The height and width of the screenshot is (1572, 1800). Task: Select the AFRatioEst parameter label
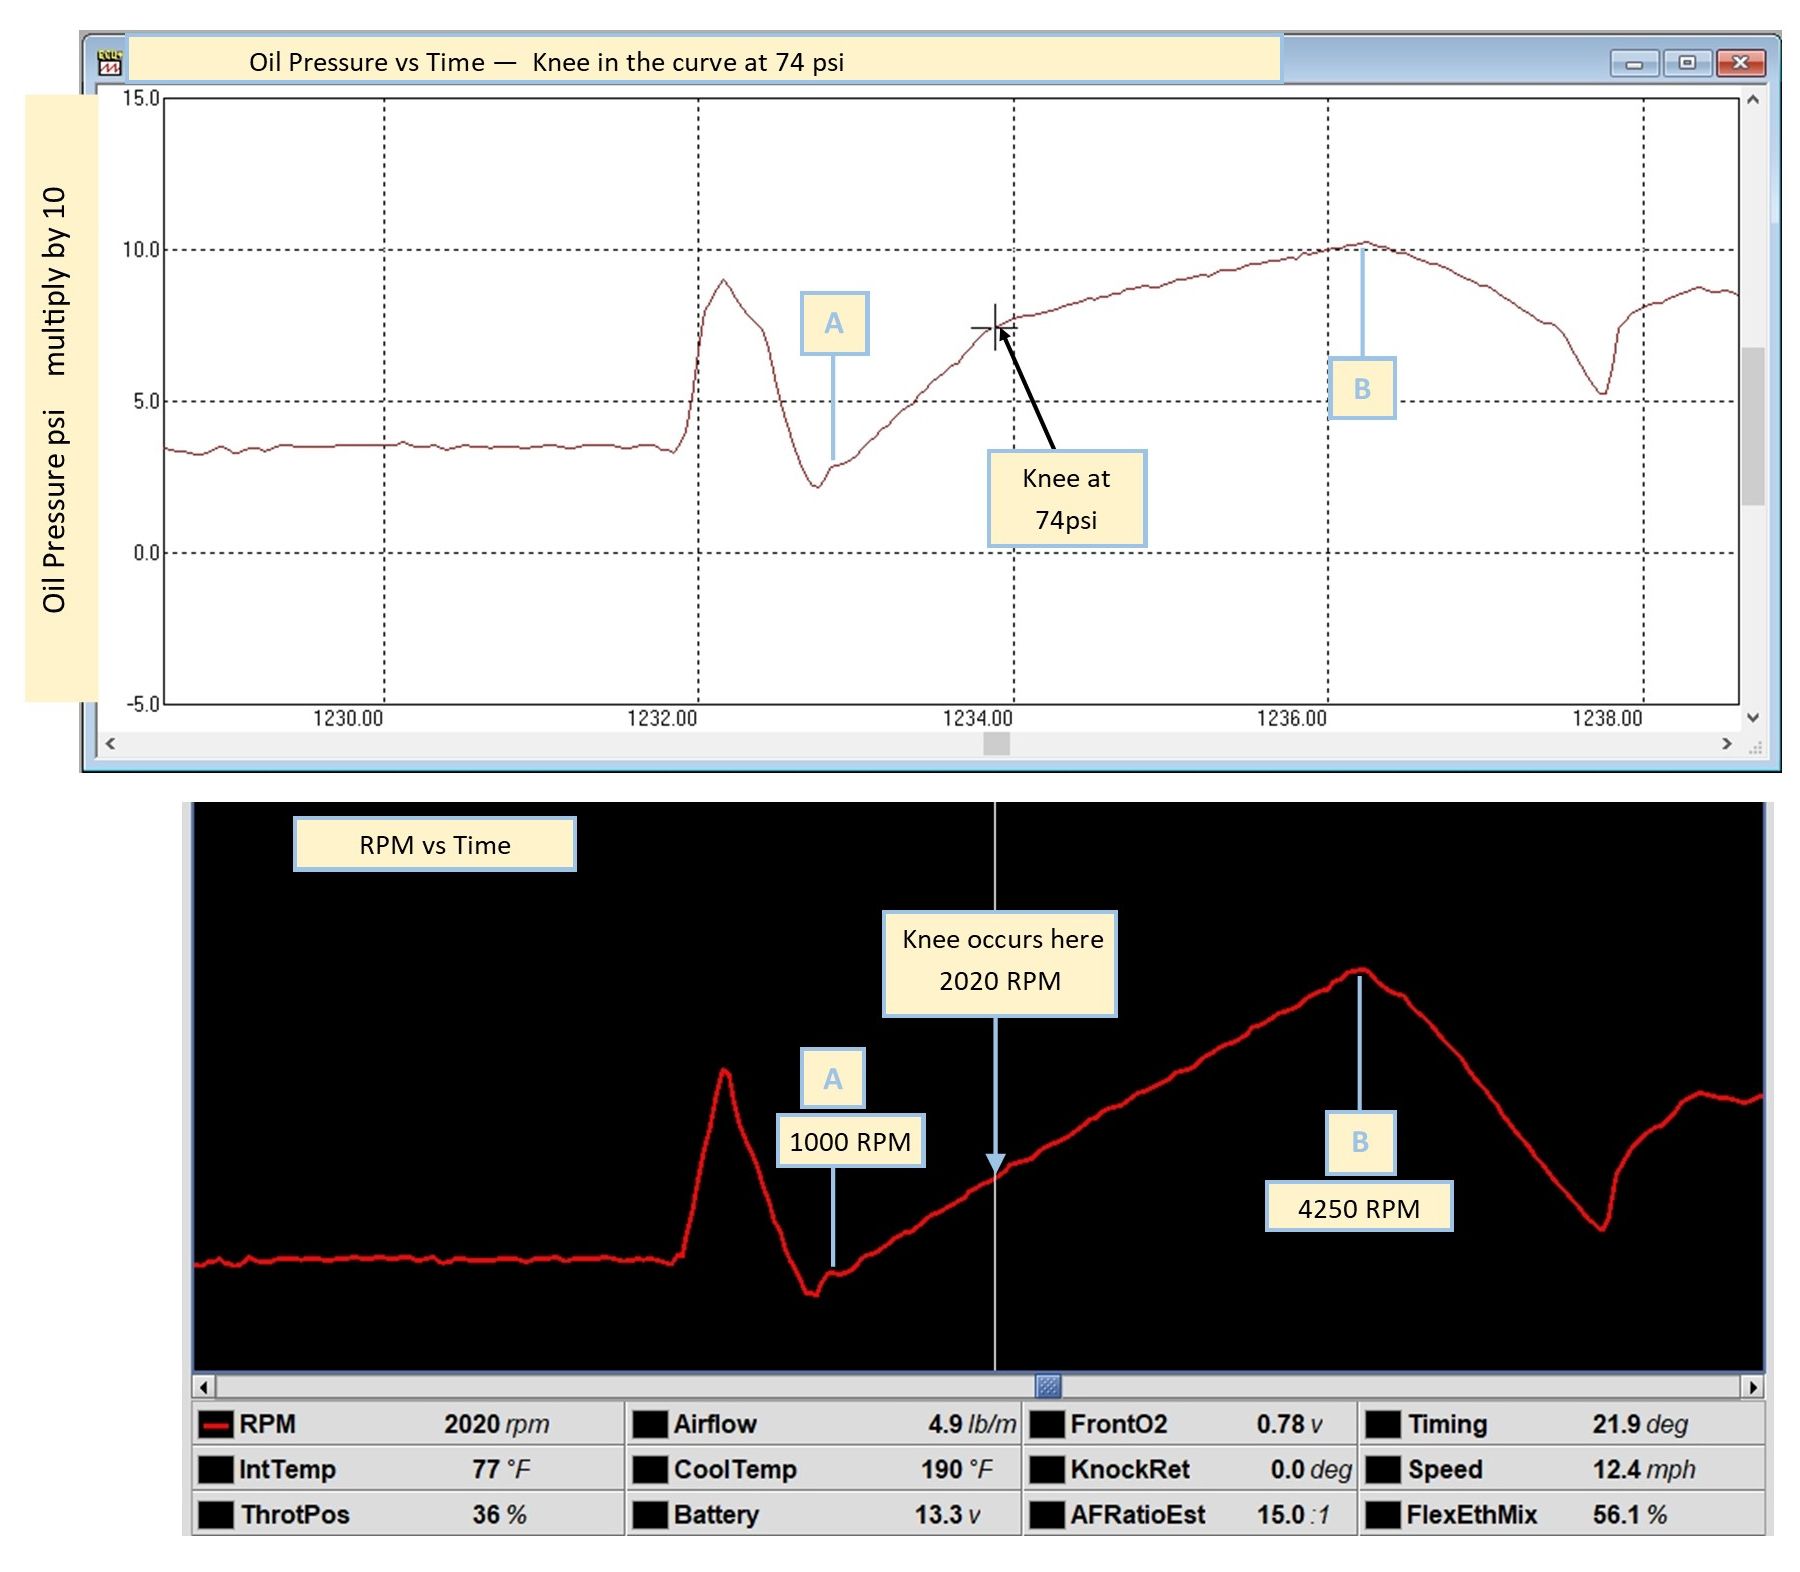pos(1138,1514)
